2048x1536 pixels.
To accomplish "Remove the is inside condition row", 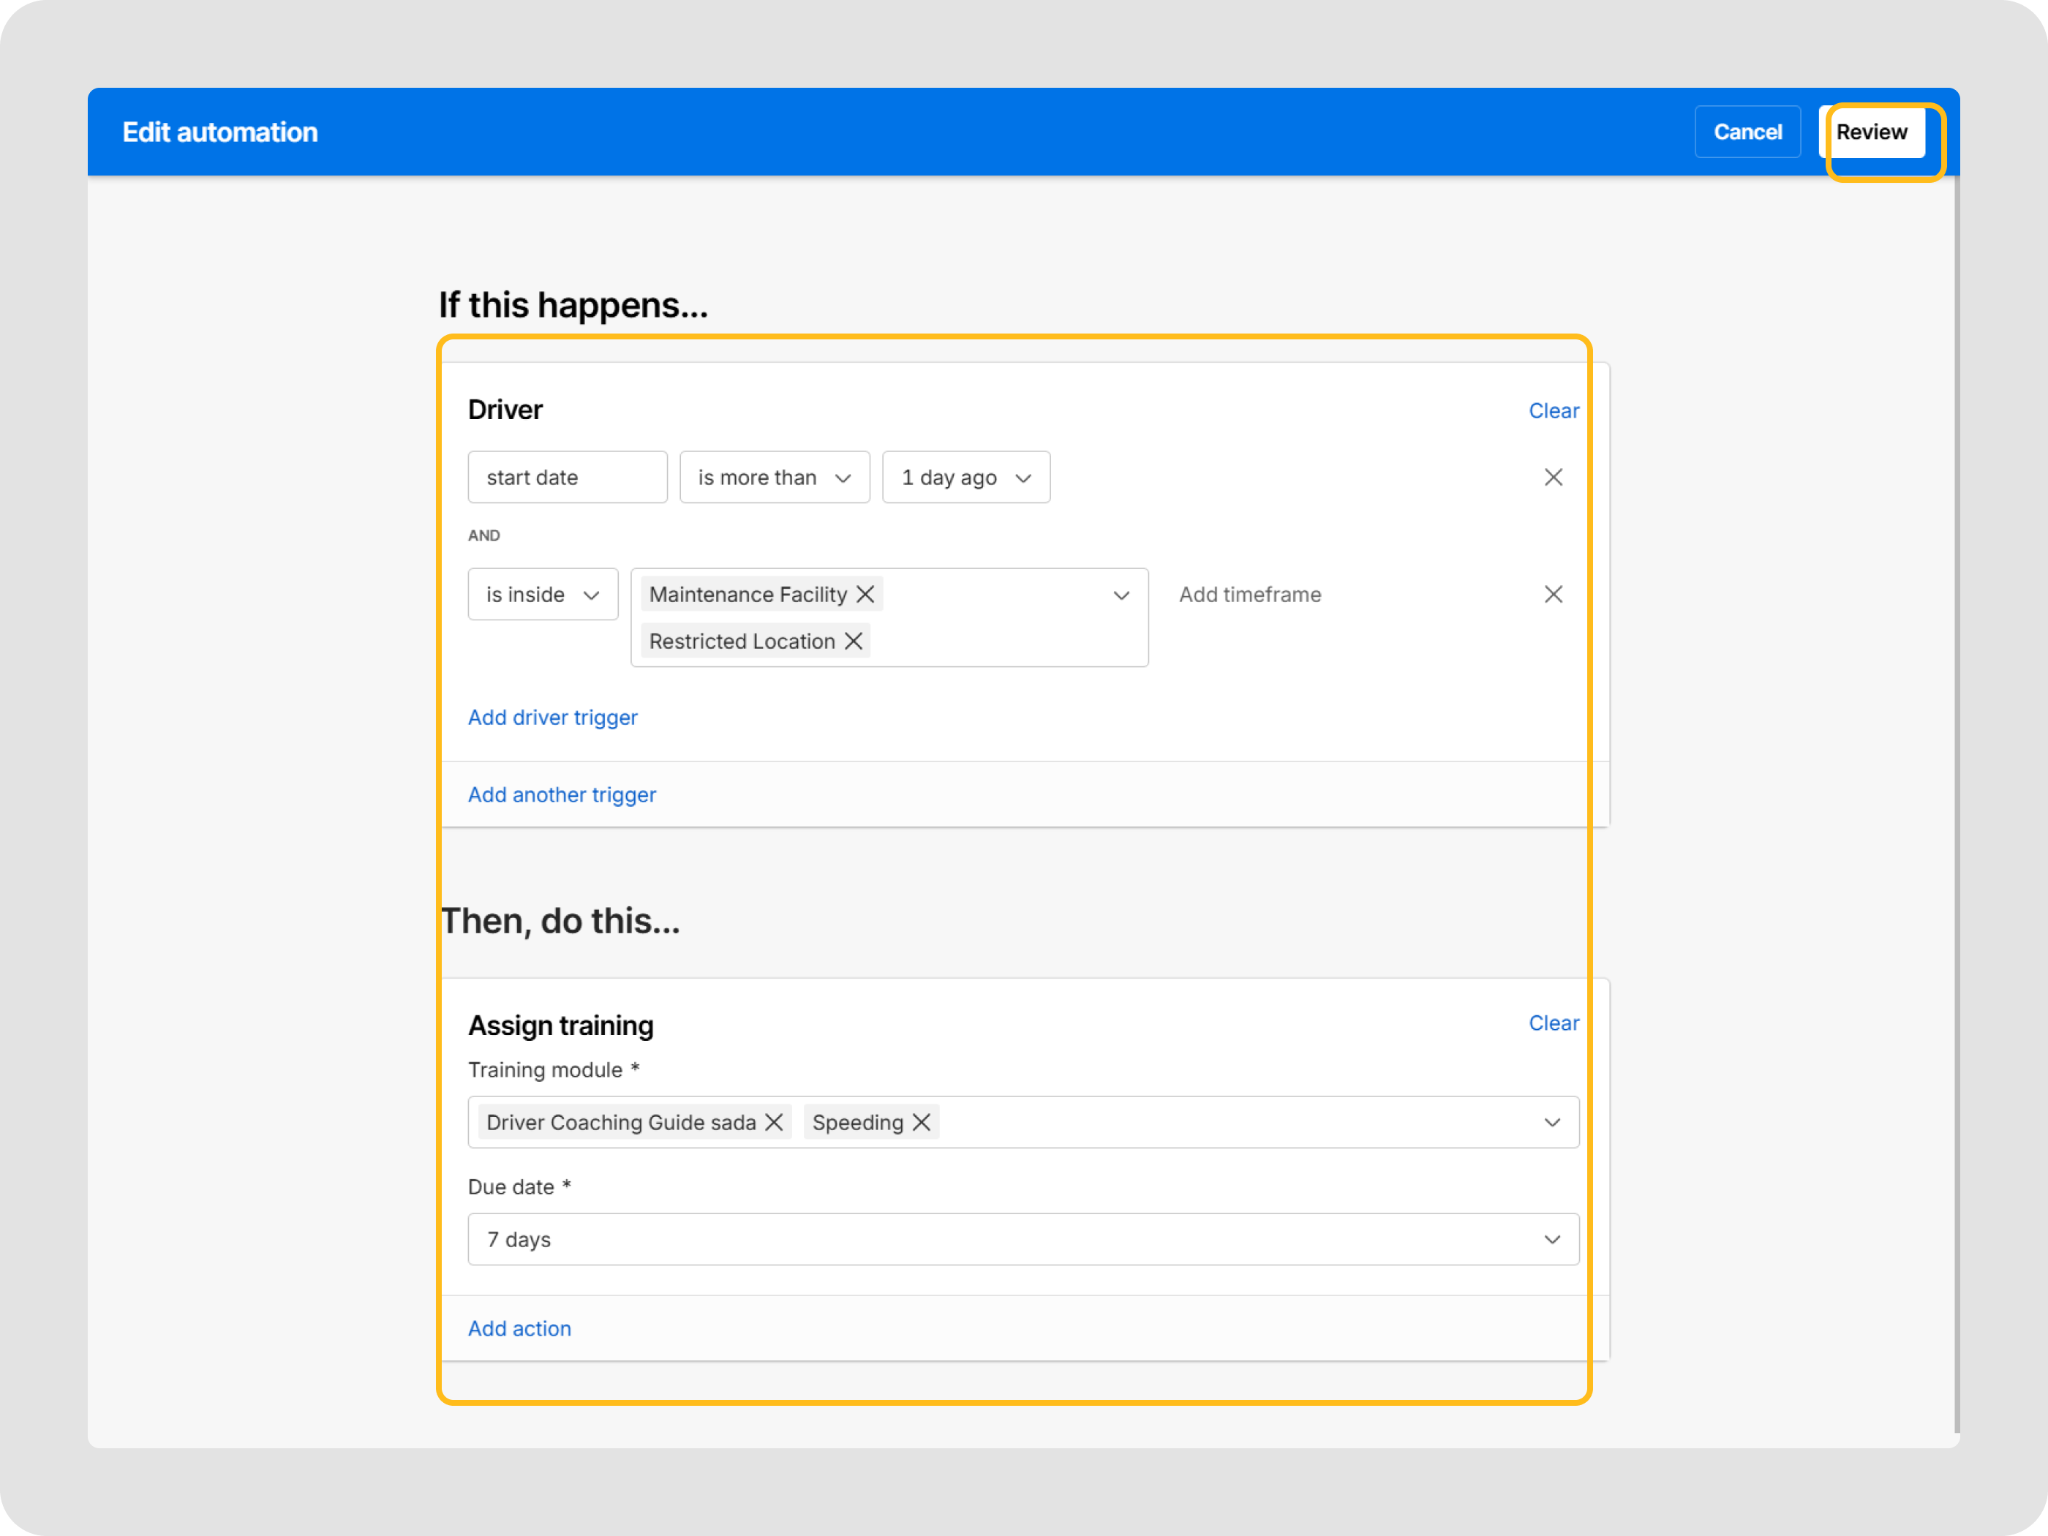I will coord(1552,594).
